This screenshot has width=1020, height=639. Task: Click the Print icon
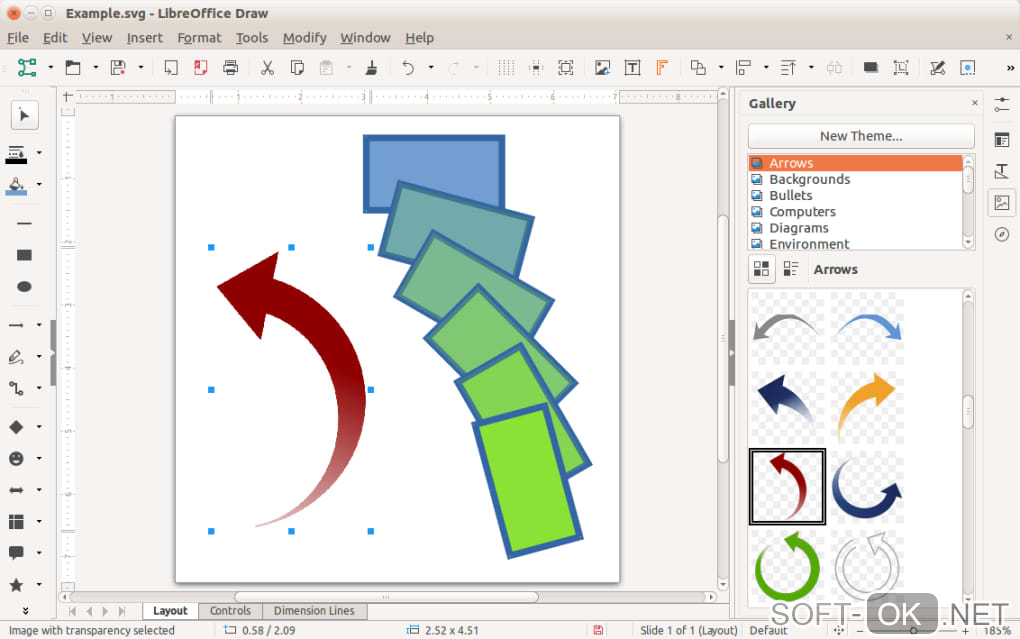click(x=230, y=67)
